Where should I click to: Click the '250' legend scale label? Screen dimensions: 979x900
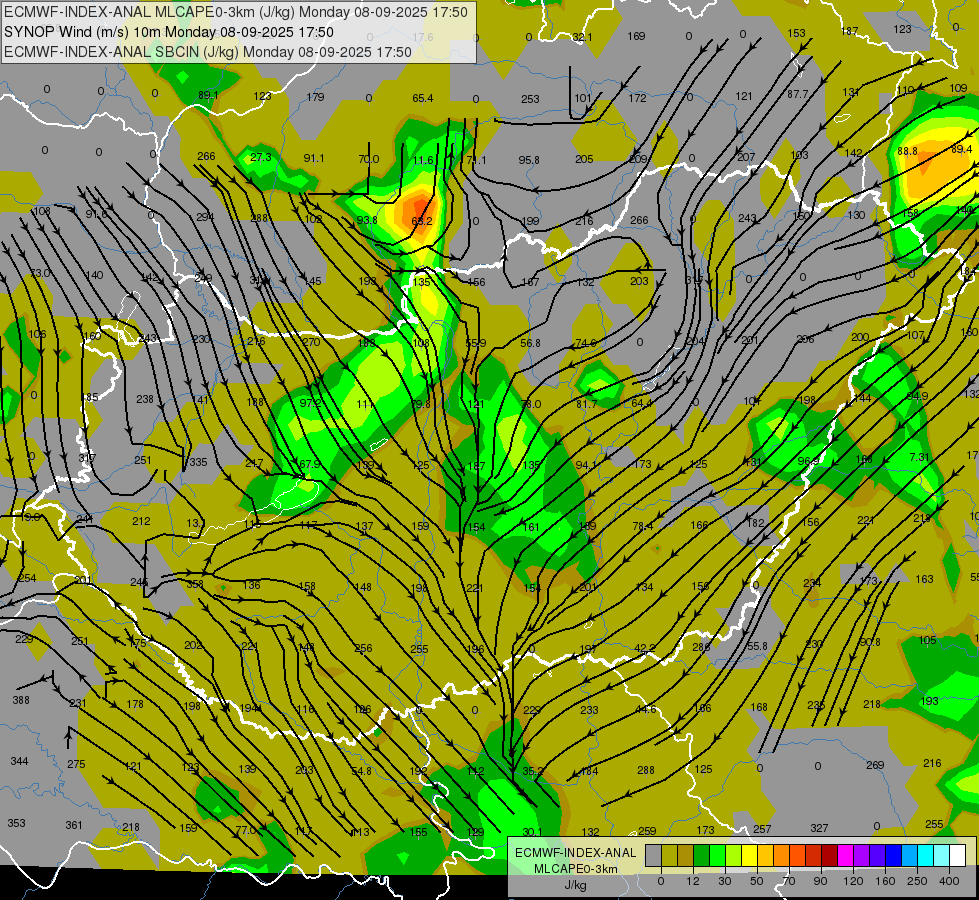pyautogui.click(x=917, y=881)
